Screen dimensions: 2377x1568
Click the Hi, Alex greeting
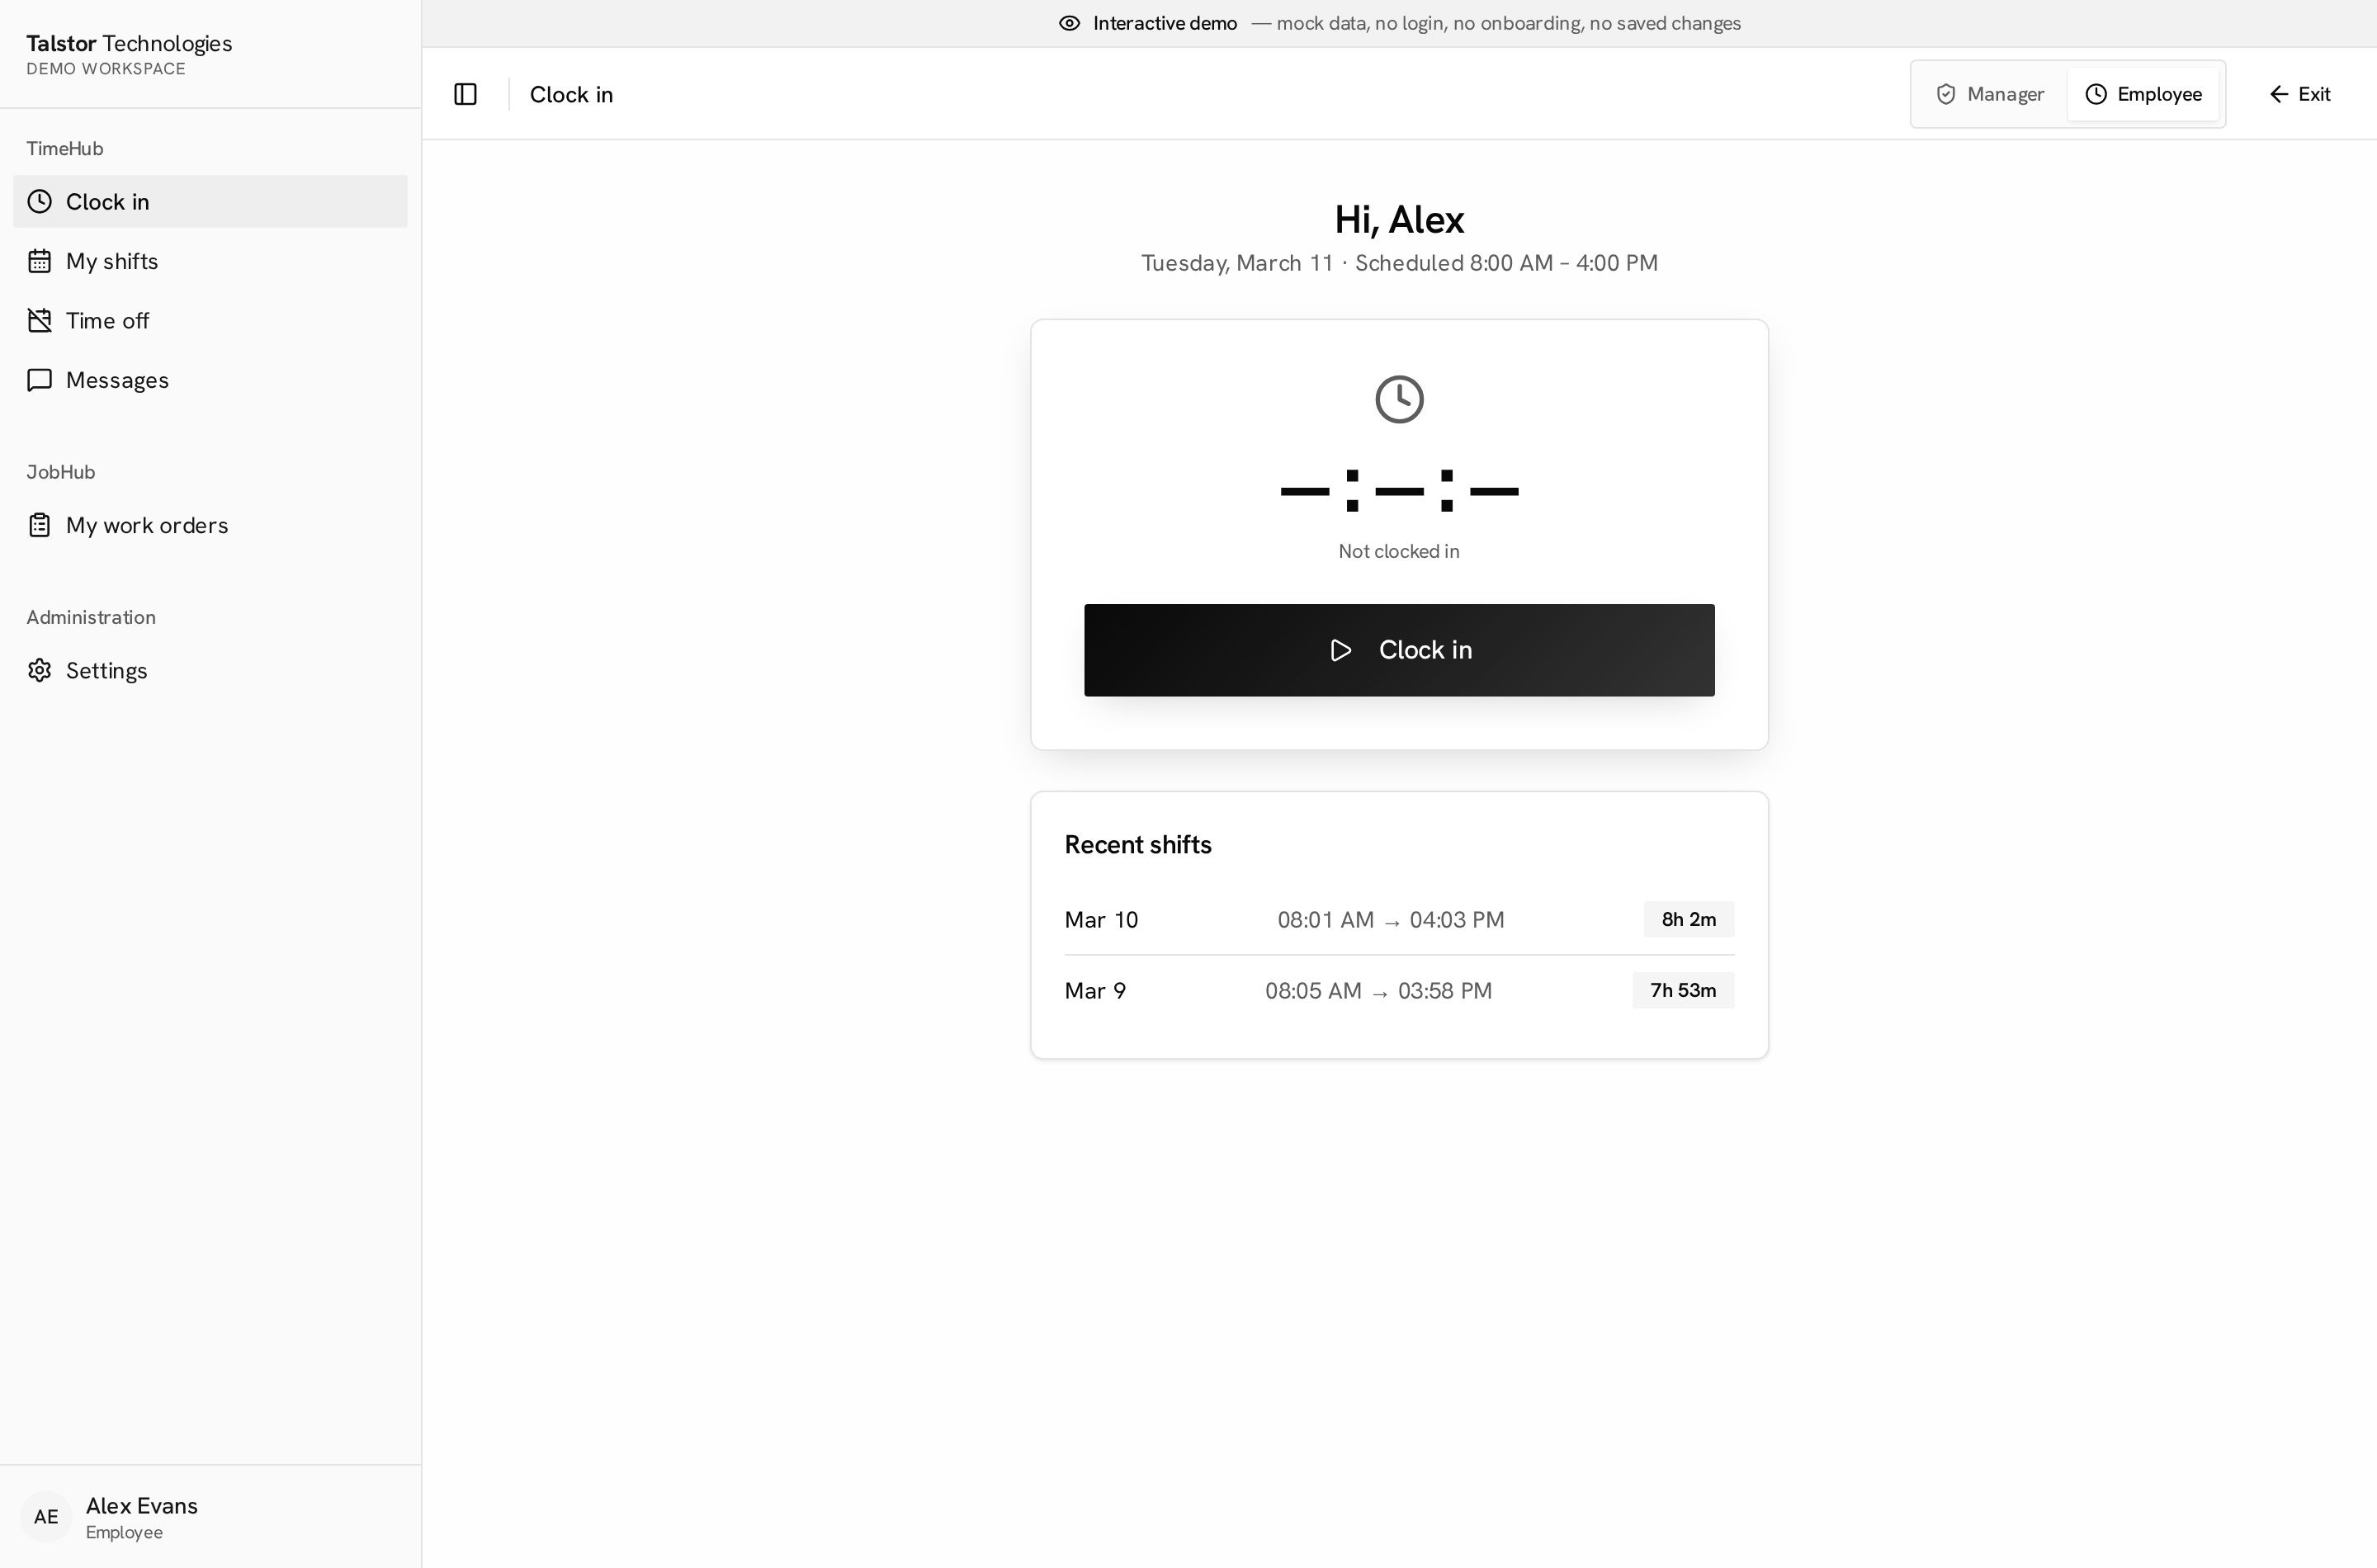pos(1399,219)
